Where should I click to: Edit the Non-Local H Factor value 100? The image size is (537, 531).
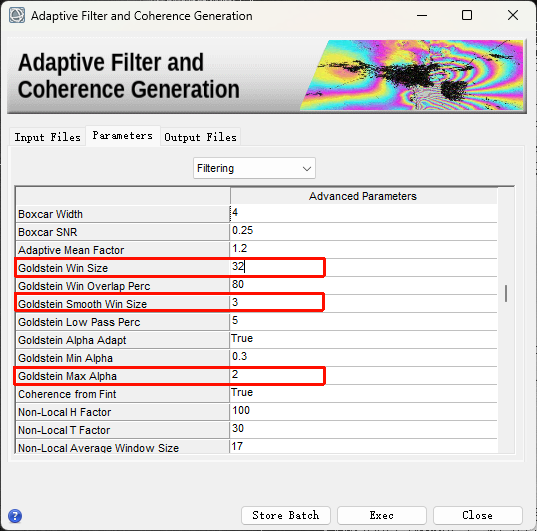(363, 411)
